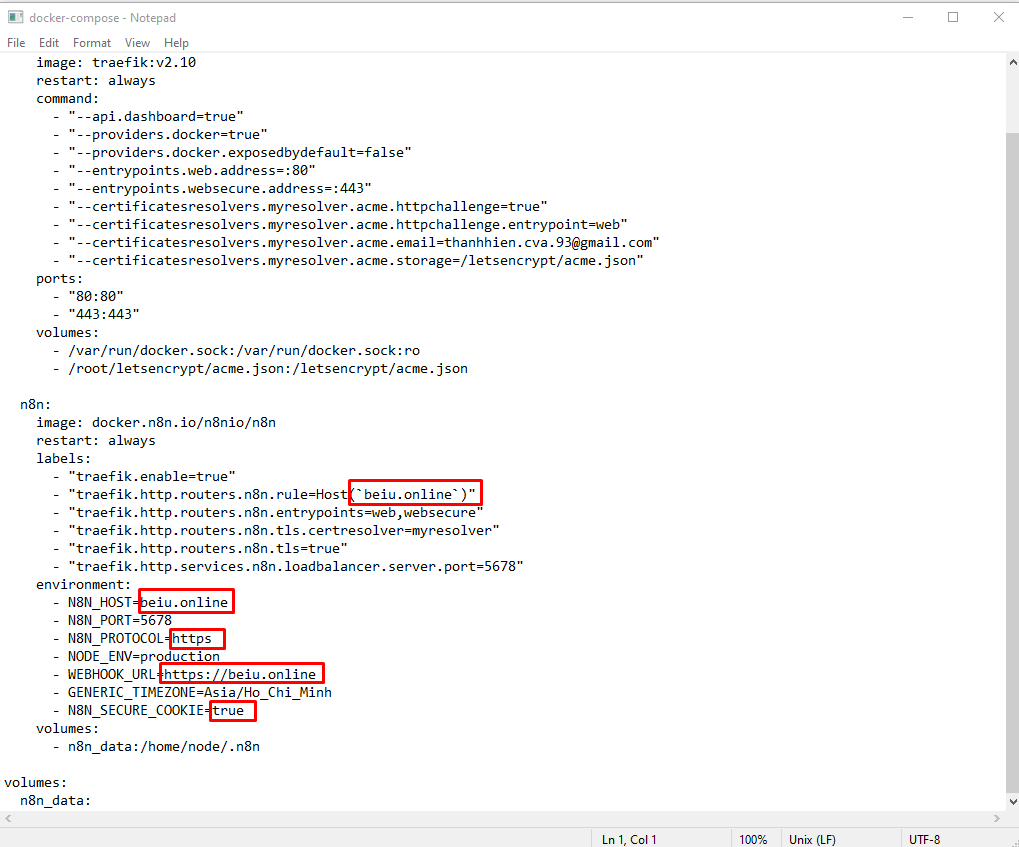Maximize the Notepad window
1019x847 pixels.
pos(953,18)
